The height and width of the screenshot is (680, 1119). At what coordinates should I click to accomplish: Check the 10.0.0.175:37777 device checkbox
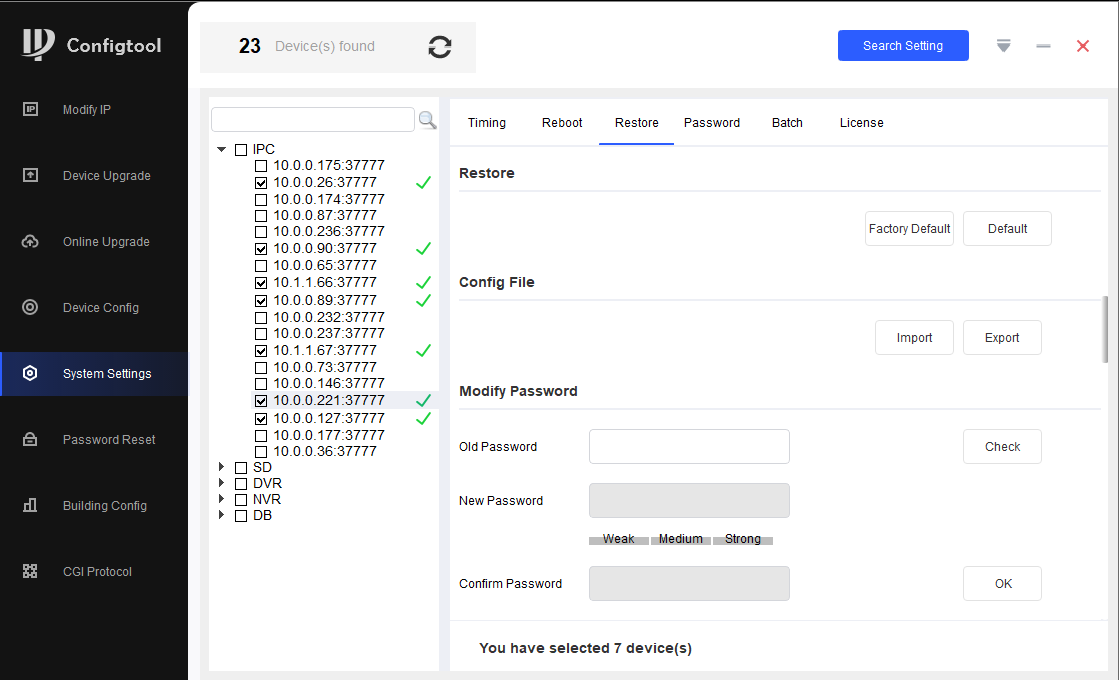261,166
